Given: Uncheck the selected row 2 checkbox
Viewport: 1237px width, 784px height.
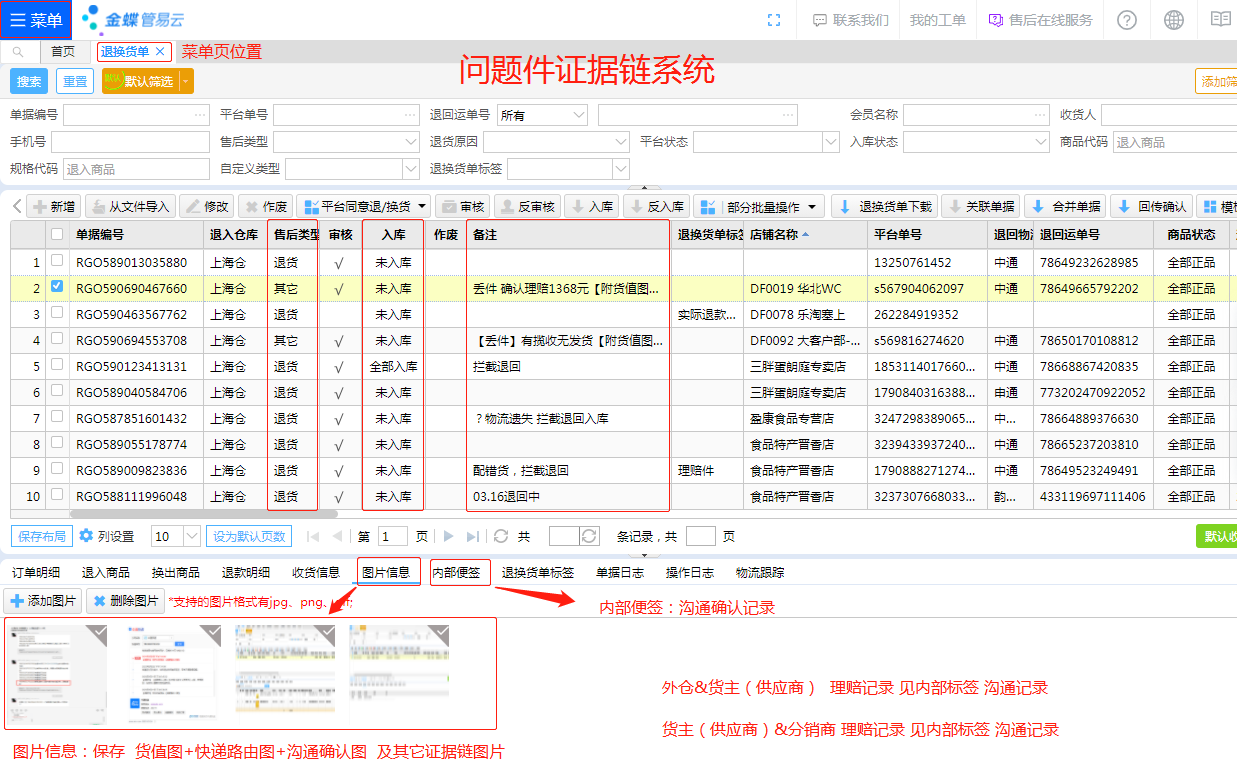Looking at the screenshot, I should (57, 288).
